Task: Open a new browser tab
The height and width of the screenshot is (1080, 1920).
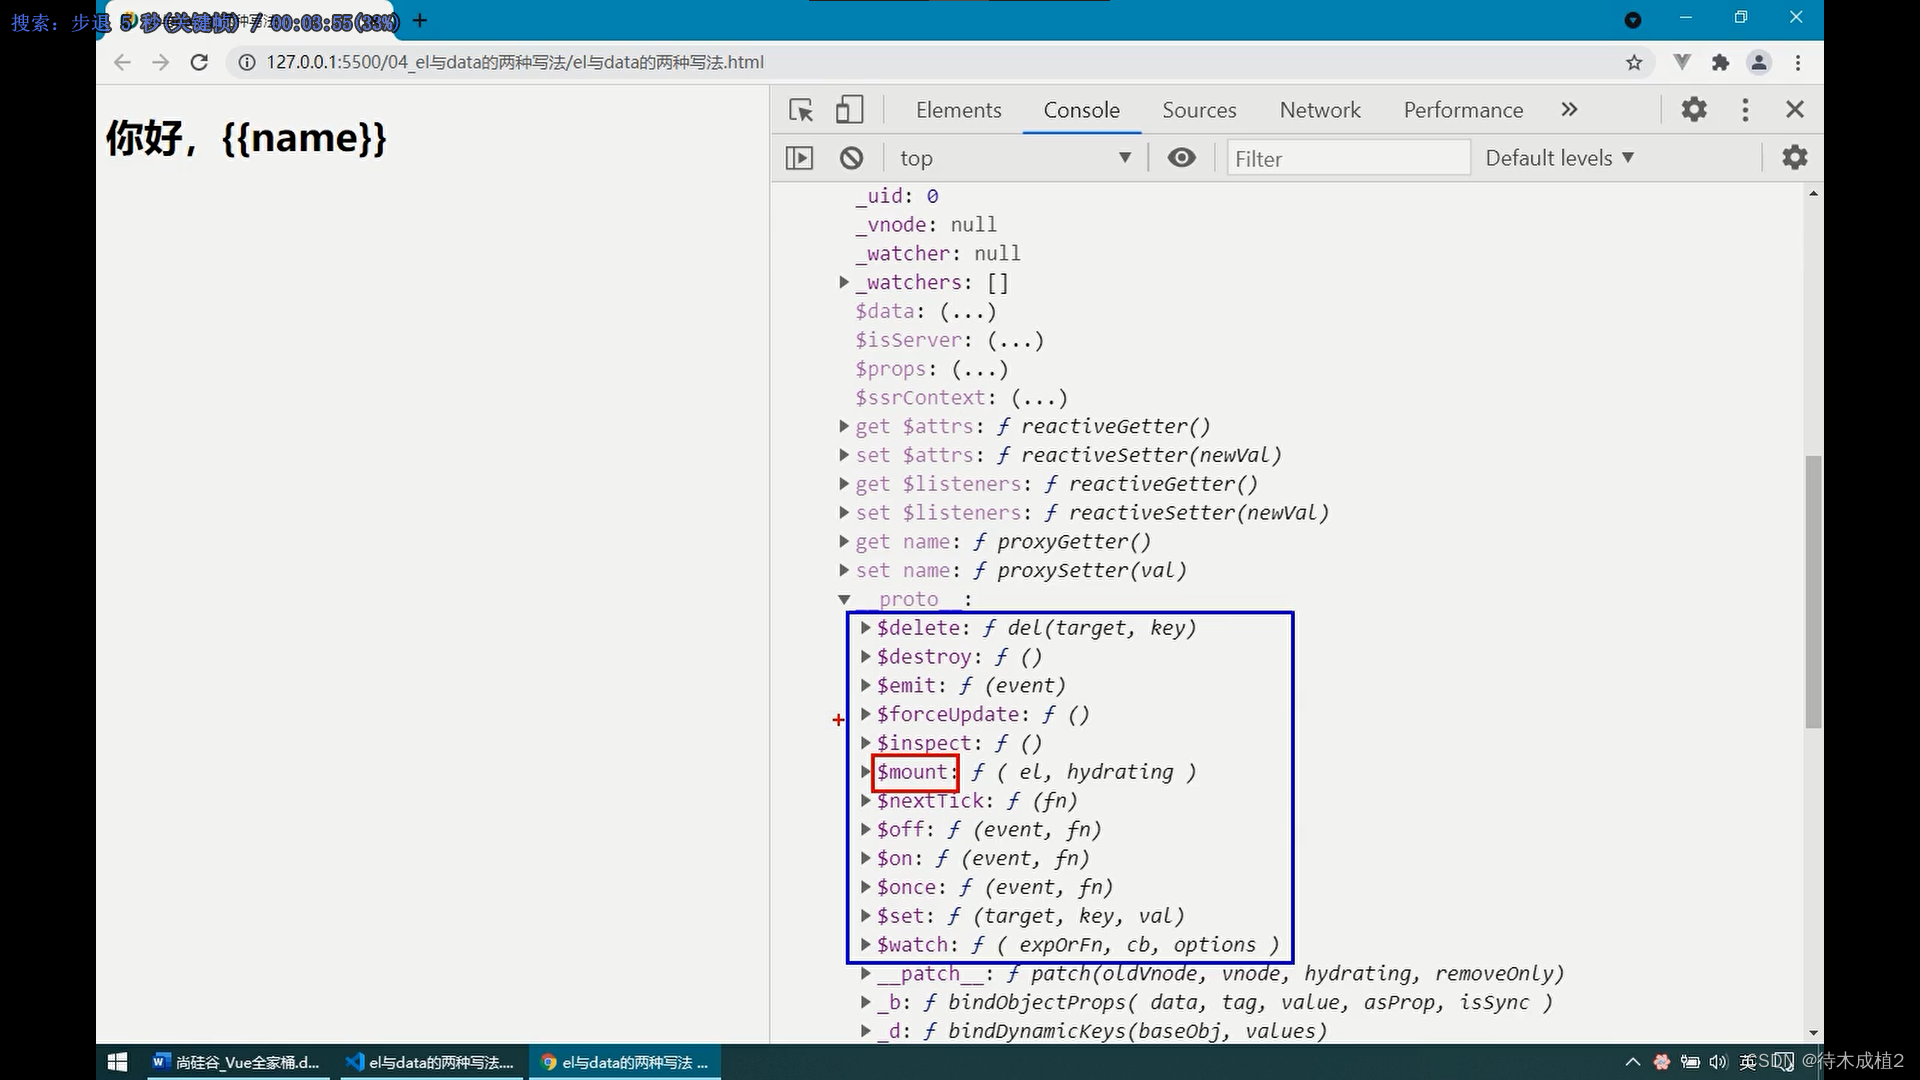Action: tap(420, 20)
